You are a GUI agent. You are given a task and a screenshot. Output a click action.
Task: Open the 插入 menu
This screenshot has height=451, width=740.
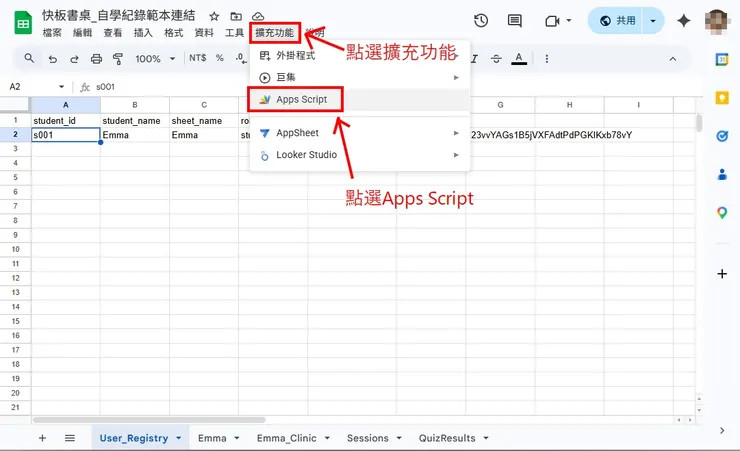tap(143, 33)
